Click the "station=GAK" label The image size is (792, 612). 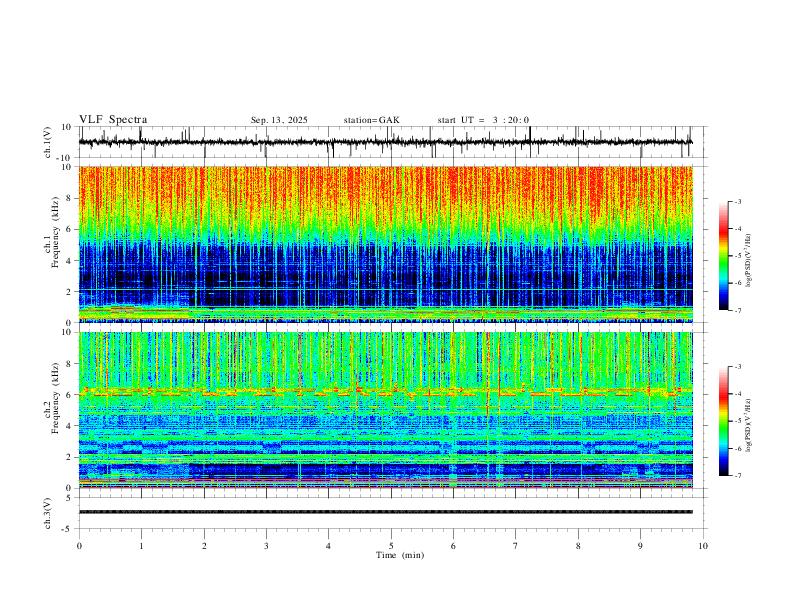(371, 120)
